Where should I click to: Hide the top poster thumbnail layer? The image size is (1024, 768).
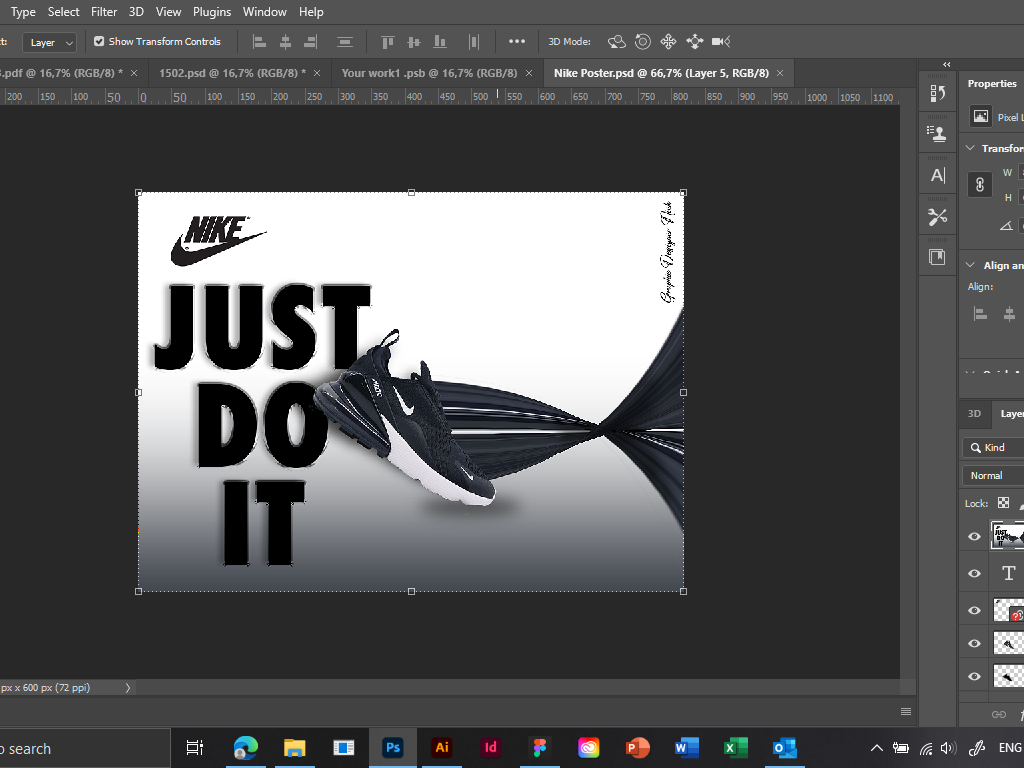click(x=974, y=536)
